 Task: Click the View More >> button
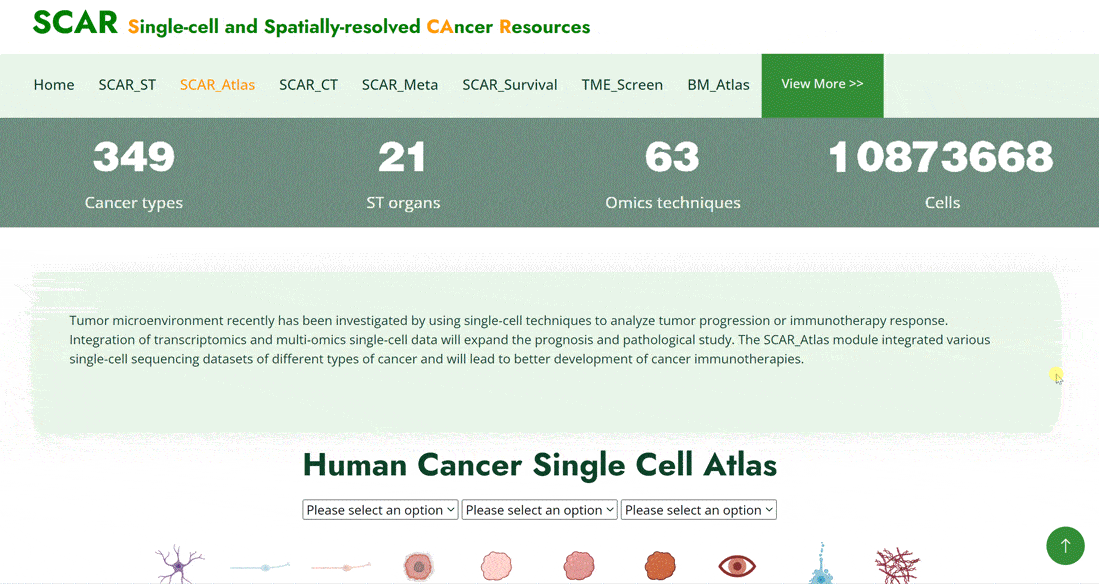822,86
